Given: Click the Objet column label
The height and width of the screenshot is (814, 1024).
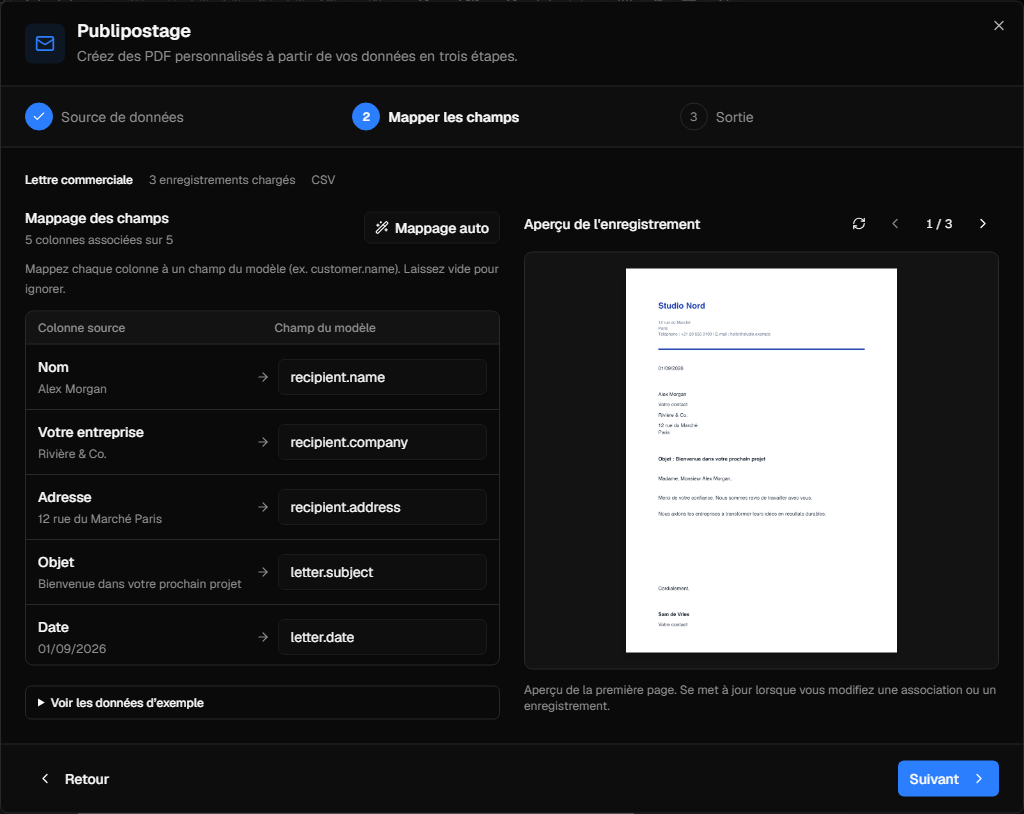Looking at the screenshot, I should (56, 562).
